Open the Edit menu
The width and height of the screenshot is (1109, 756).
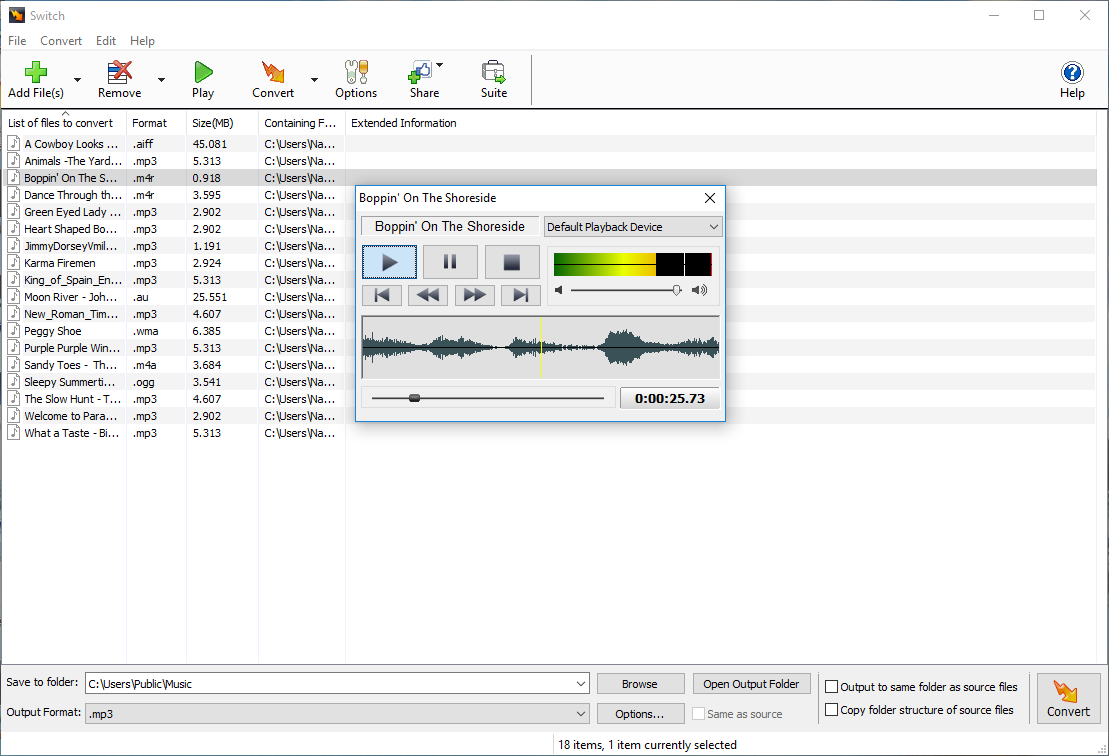[x=105, y=41]
